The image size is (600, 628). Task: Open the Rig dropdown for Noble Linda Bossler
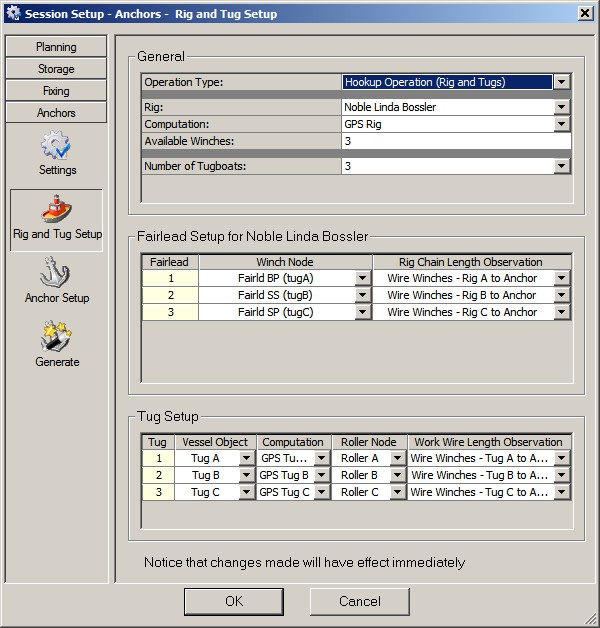tap(562, 107)
